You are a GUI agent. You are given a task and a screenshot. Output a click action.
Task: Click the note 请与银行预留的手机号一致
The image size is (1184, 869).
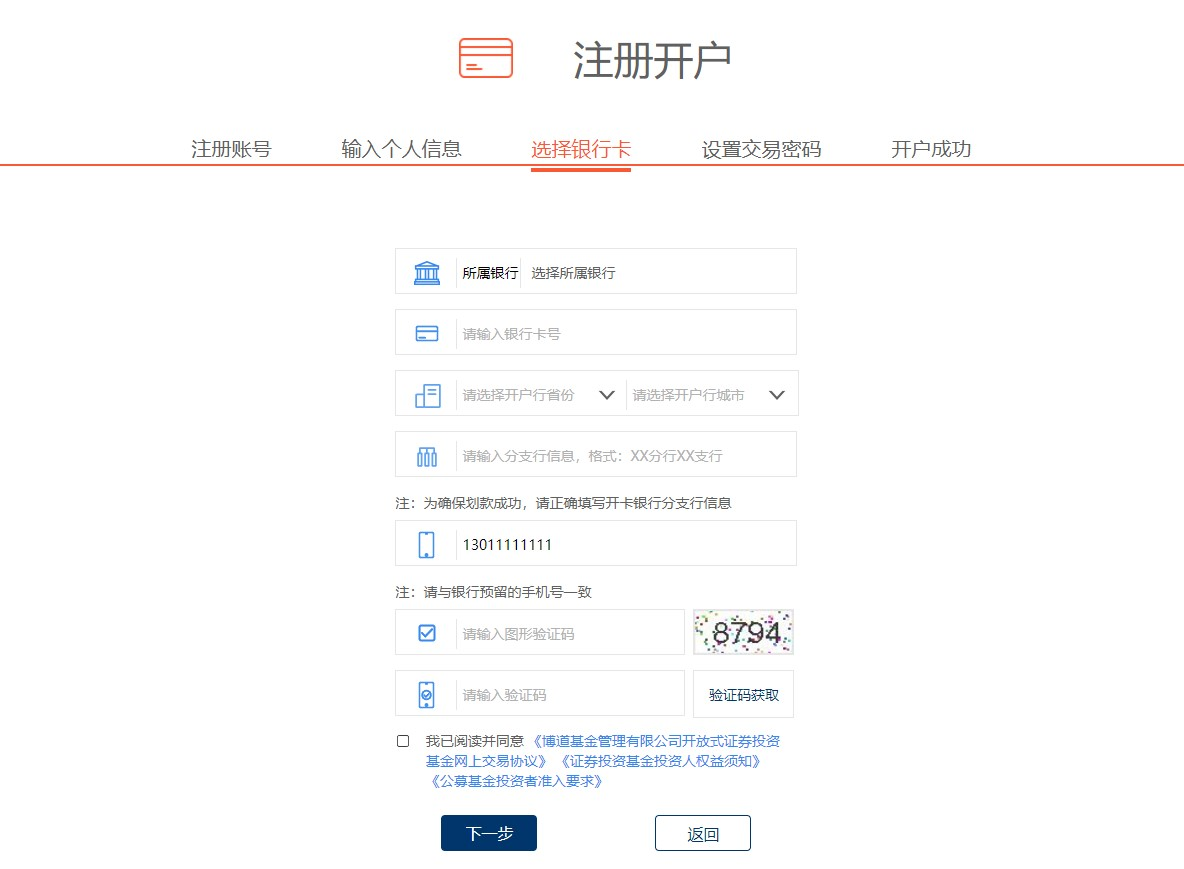493,592
